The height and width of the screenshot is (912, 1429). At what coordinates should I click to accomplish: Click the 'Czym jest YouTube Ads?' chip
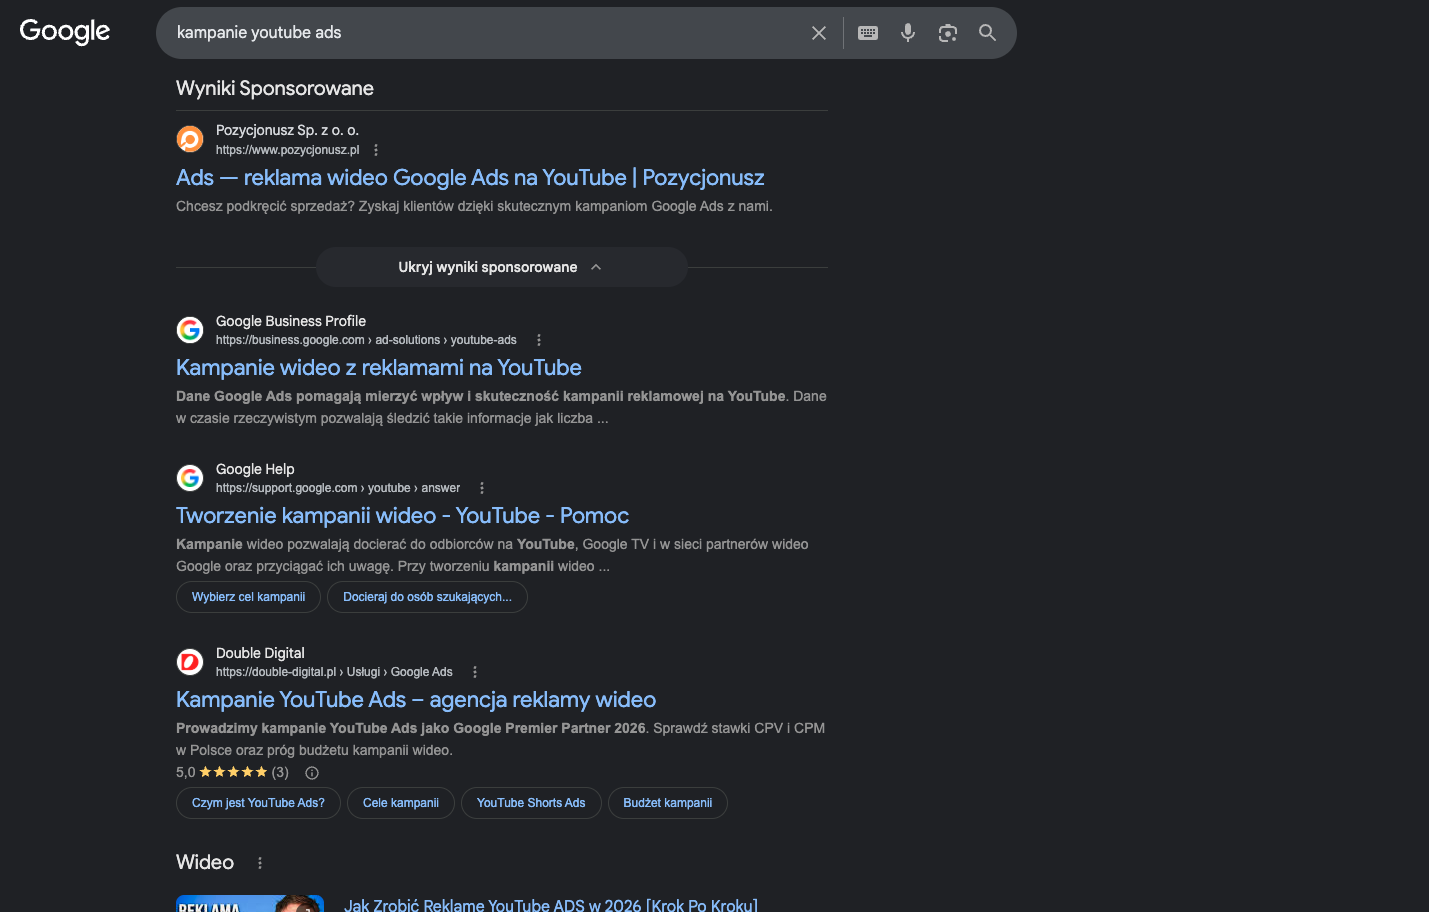point(258,803)
